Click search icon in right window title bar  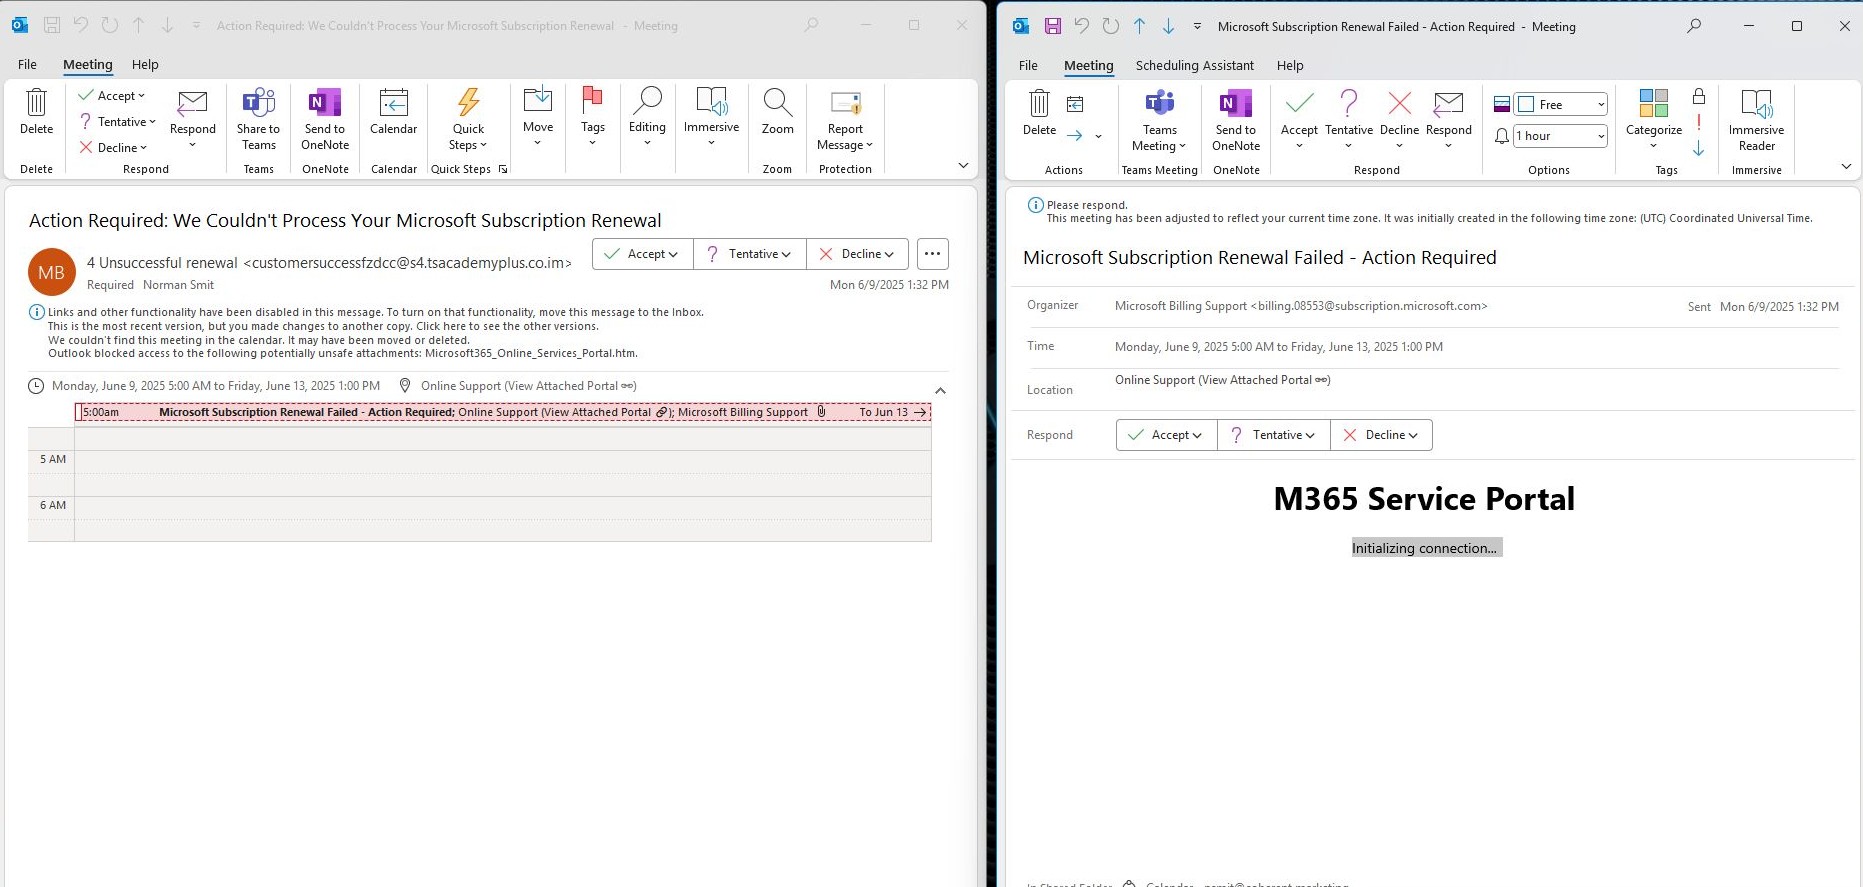click(1694, 26)
